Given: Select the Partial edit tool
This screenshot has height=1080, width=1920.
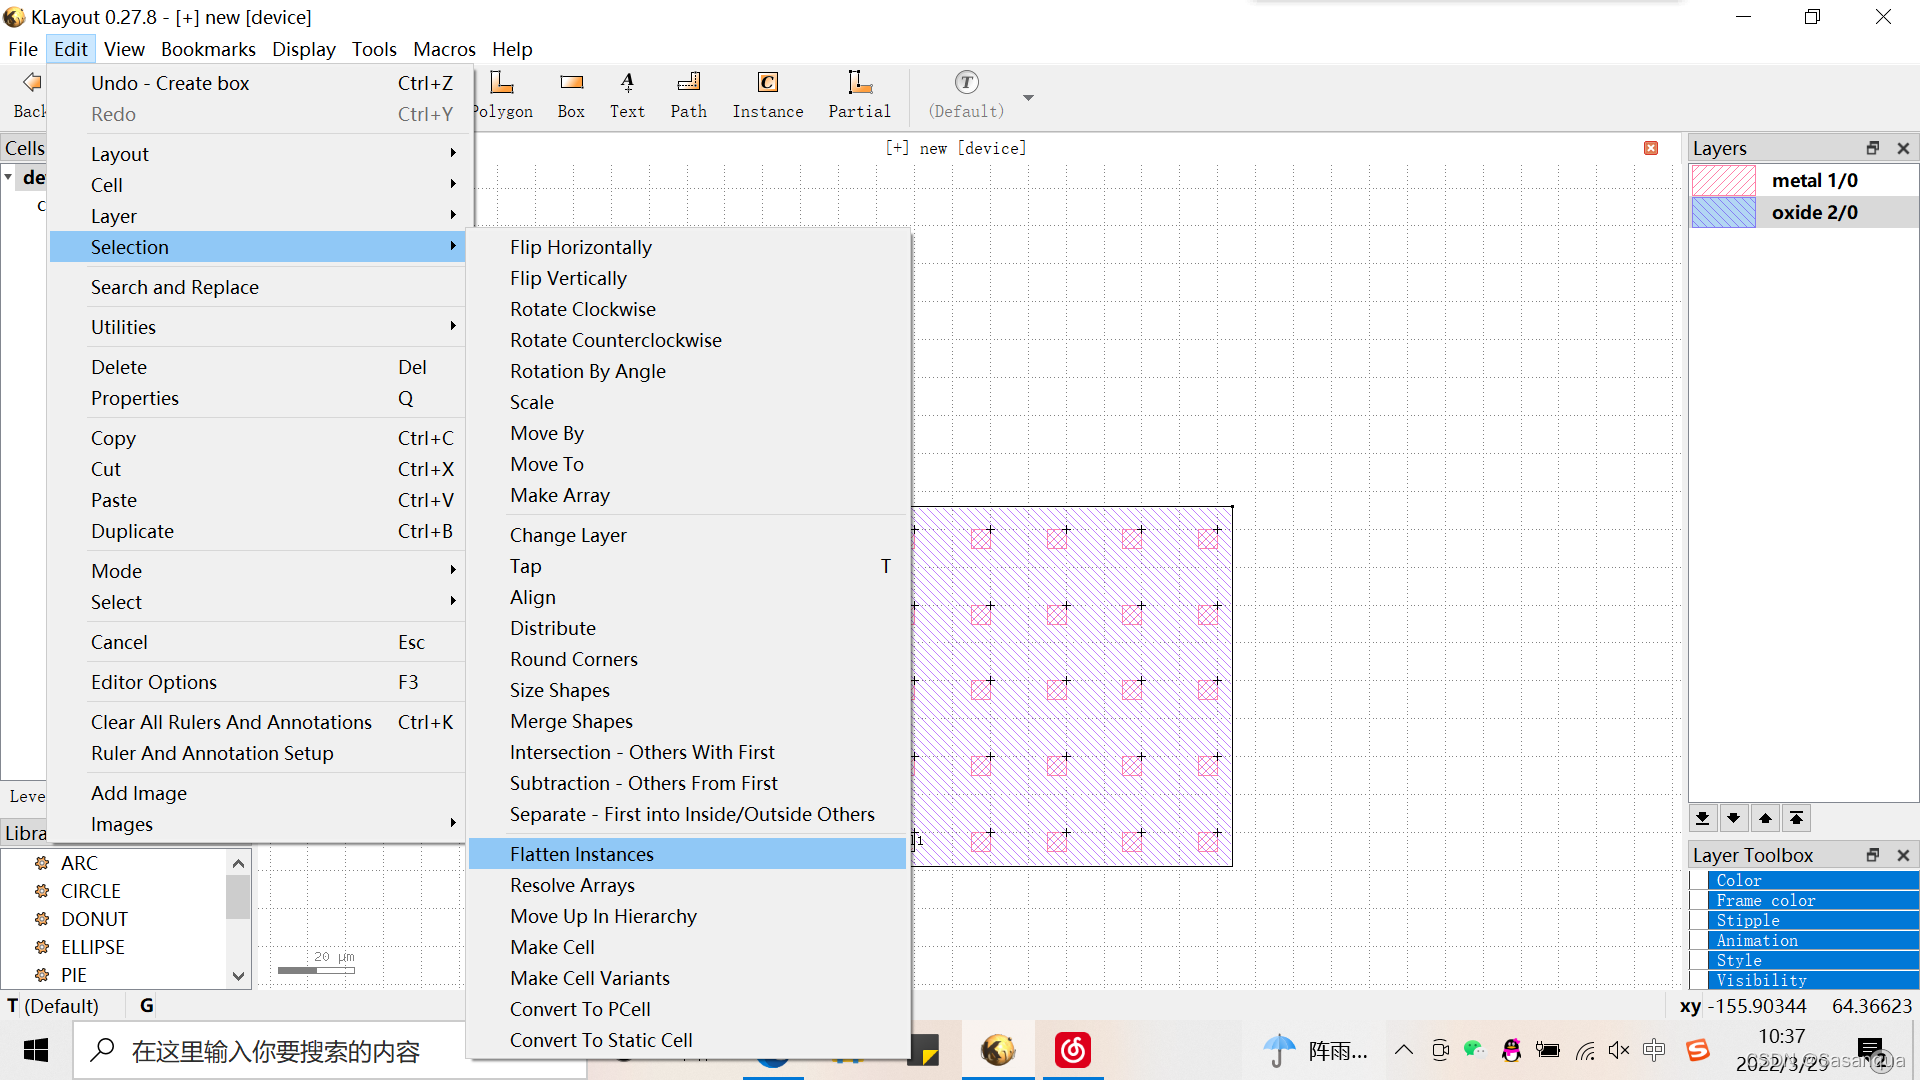Looking at the screenshot, I should [859, 95].
